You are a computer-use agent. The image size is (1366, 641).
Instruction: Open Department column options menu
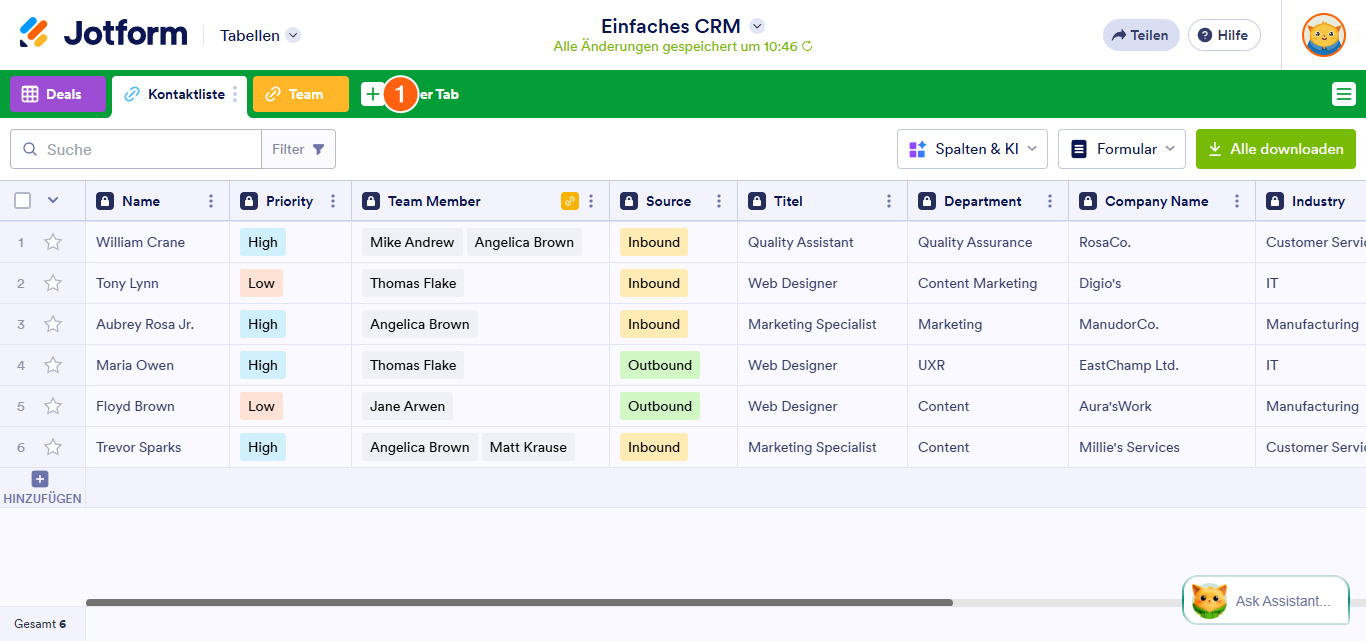(1050, 201)
